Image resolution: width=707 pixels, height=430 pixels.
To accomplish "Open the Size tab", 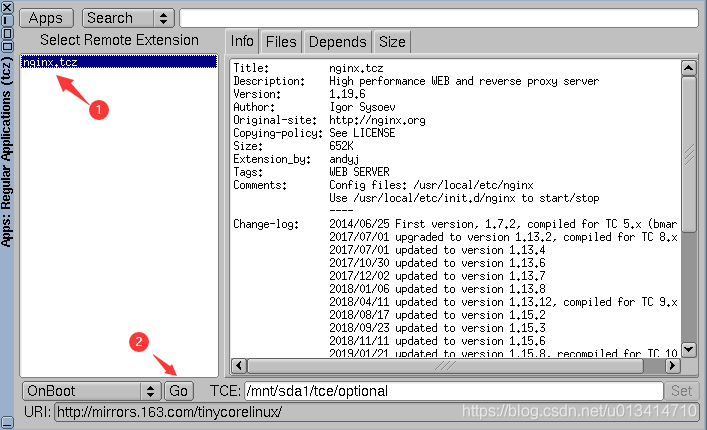I will pos(392,42).
